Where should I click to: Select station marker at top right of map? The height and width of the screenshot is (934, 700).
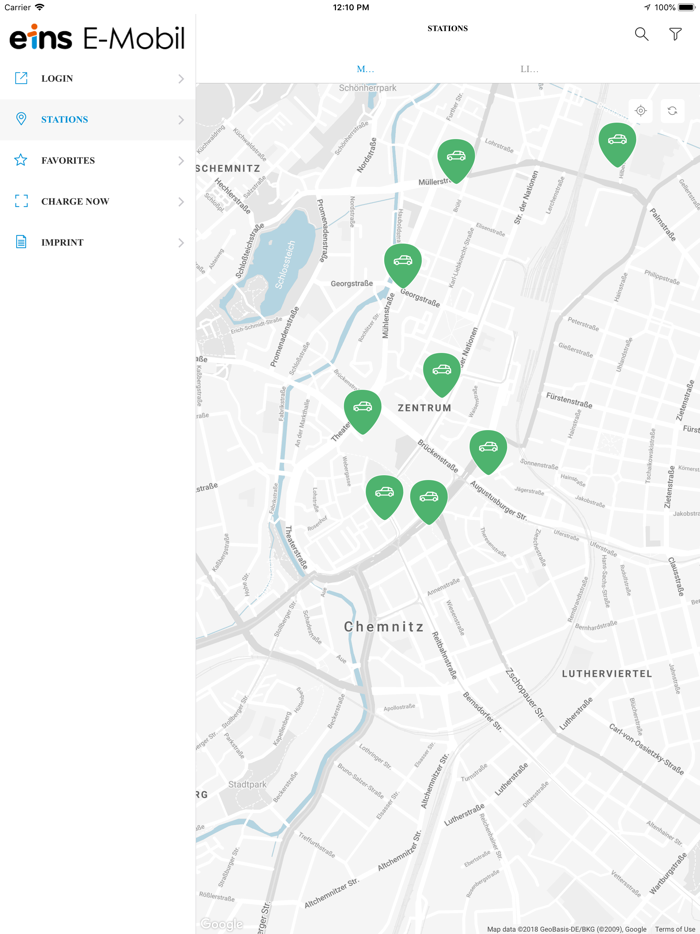pyautogui.click(x=617, y=144)
